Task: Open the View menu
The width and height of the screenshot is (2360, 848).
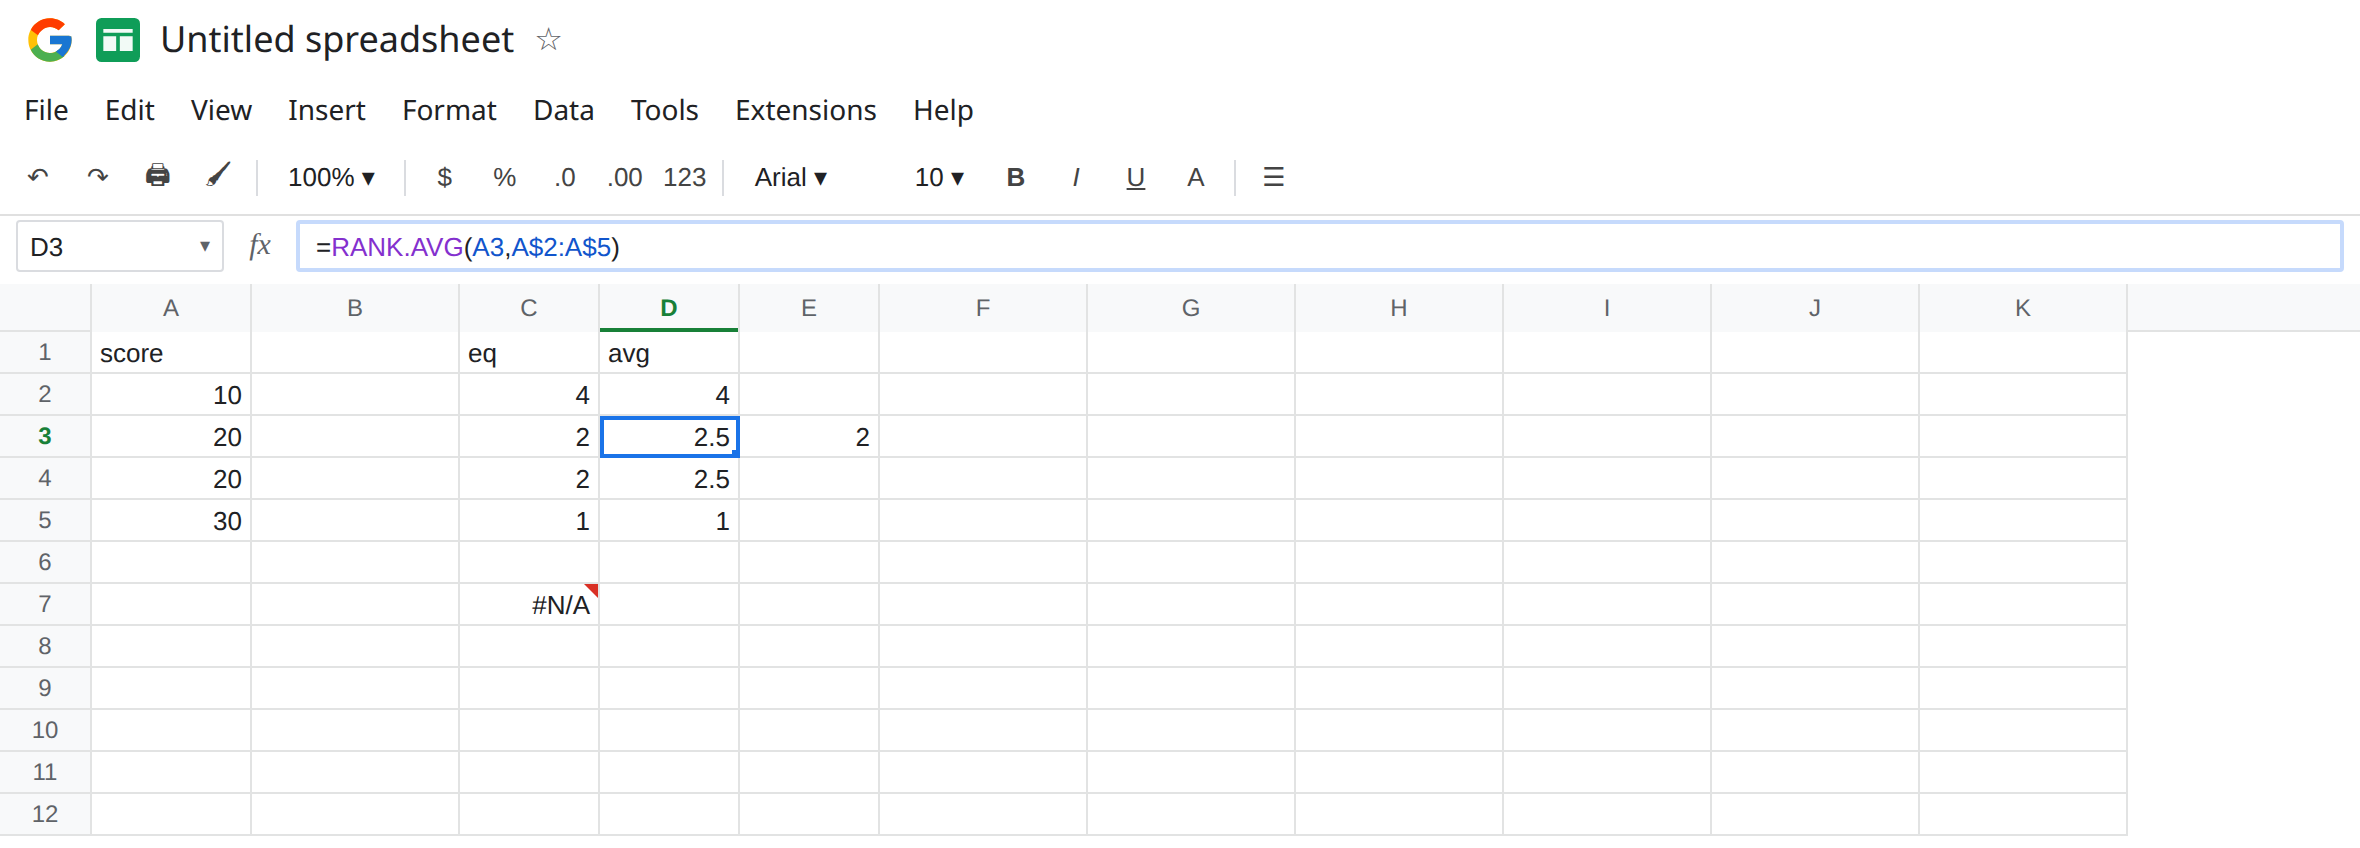Action: 221,110
